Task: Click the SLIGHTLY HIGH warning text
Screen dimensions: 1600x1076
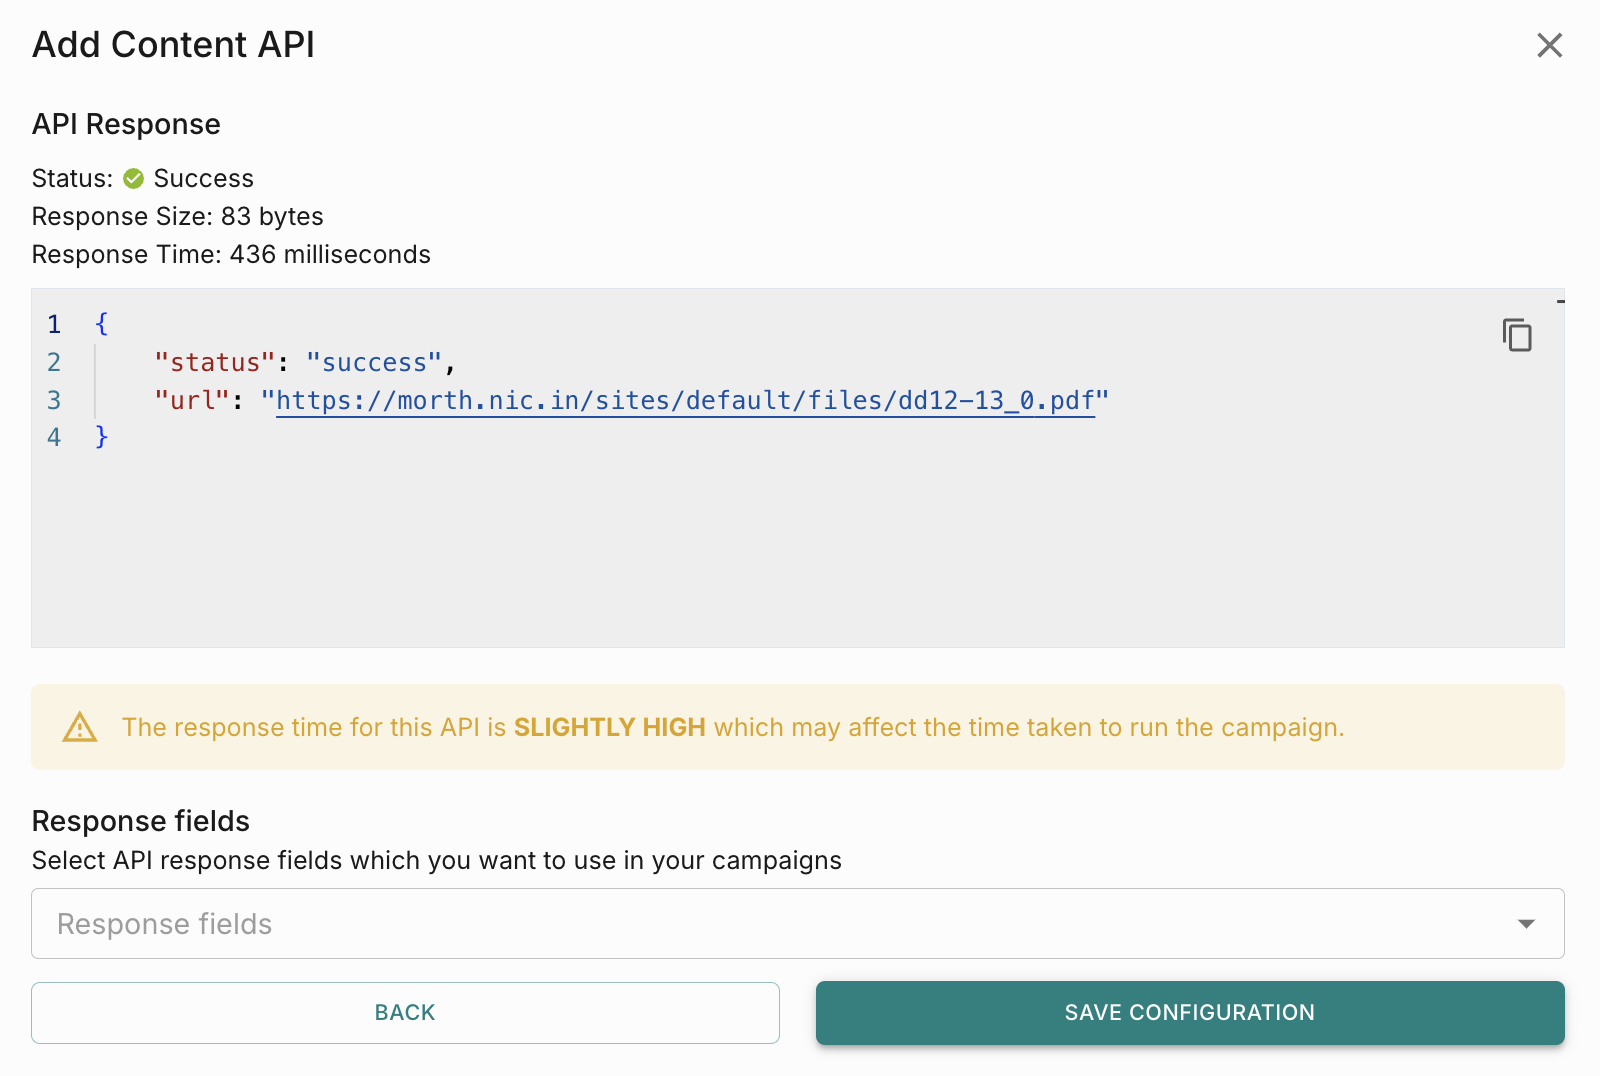Action: click(609, 727)
